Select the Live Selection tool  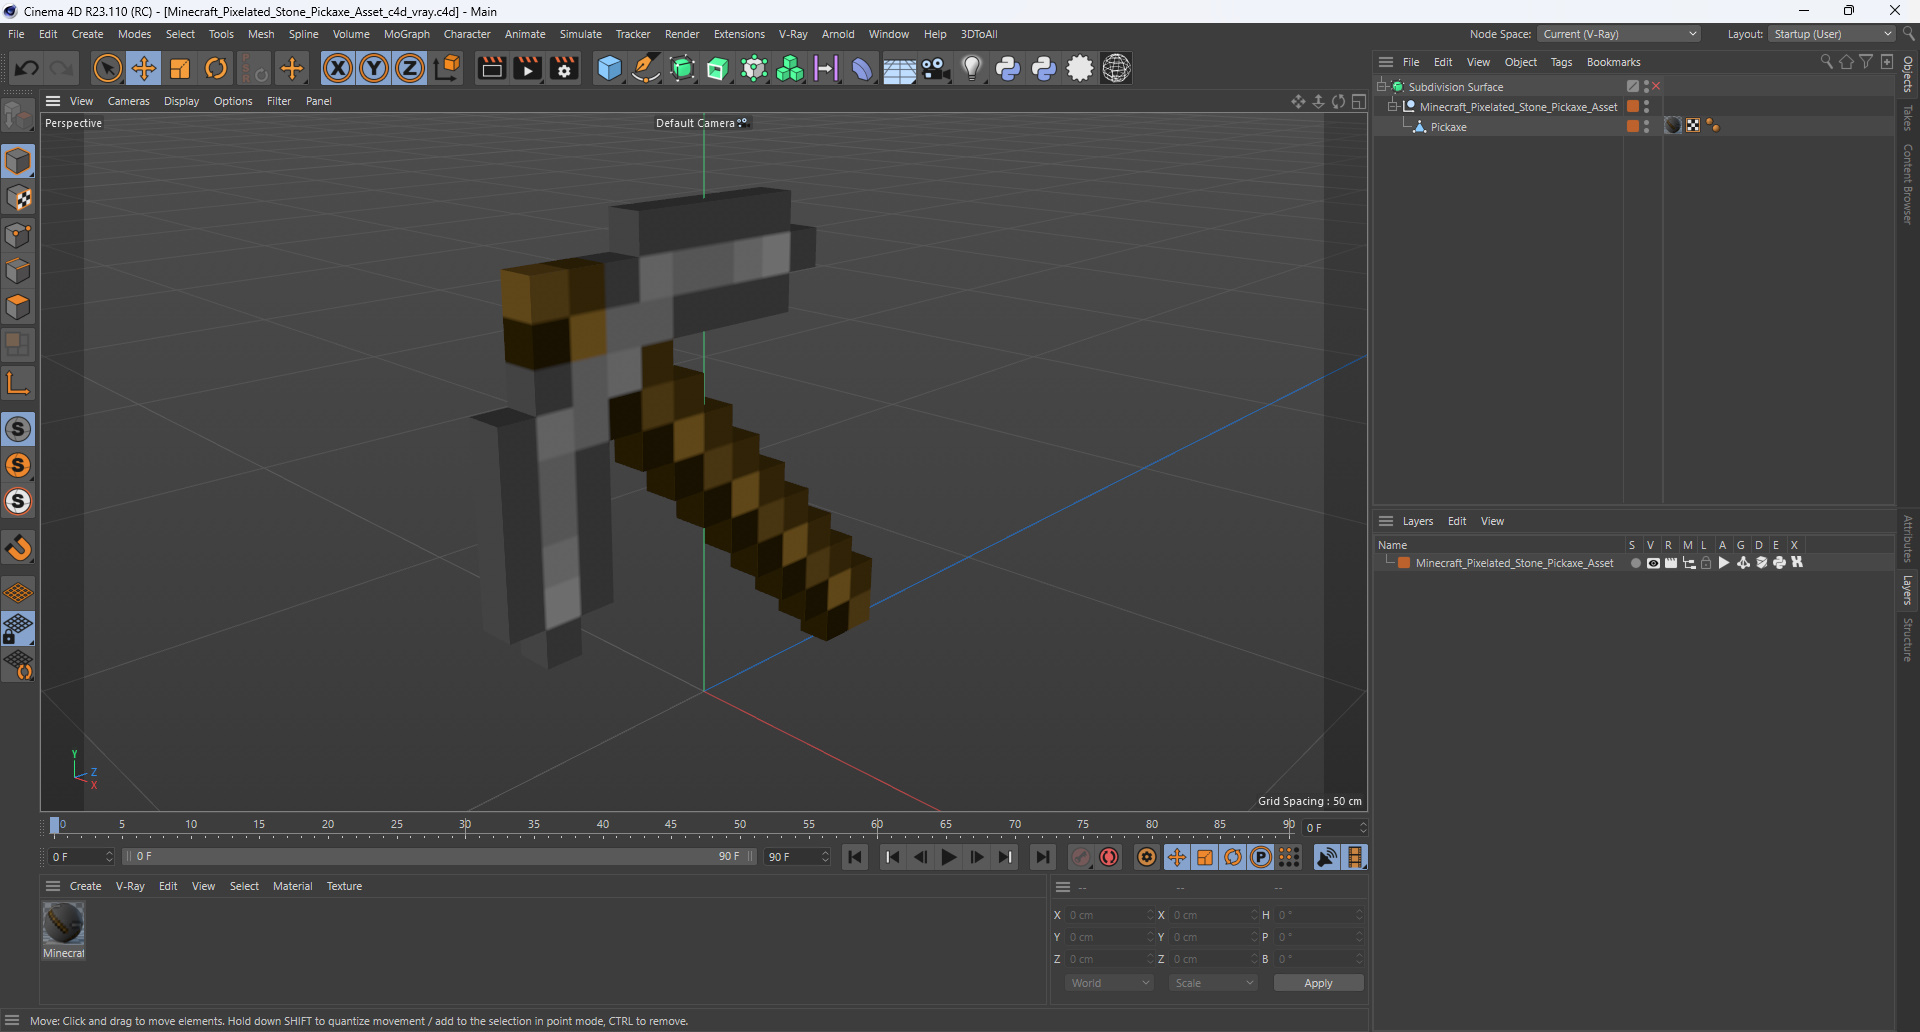(x=107, y=68)
